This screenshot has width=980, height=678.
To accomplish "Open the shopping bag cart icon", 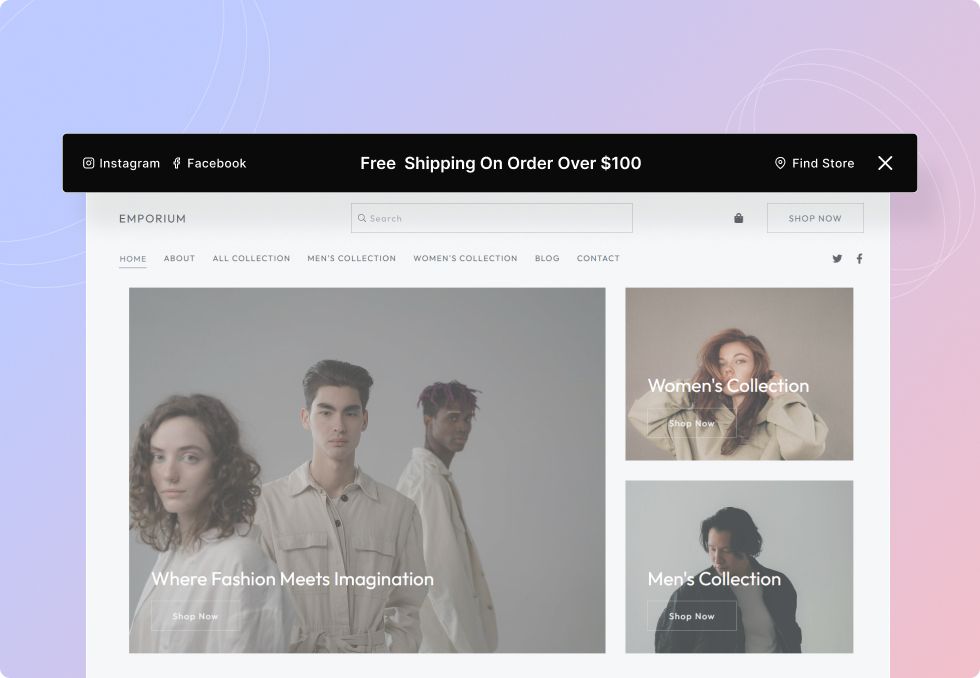I will (739, 218).
